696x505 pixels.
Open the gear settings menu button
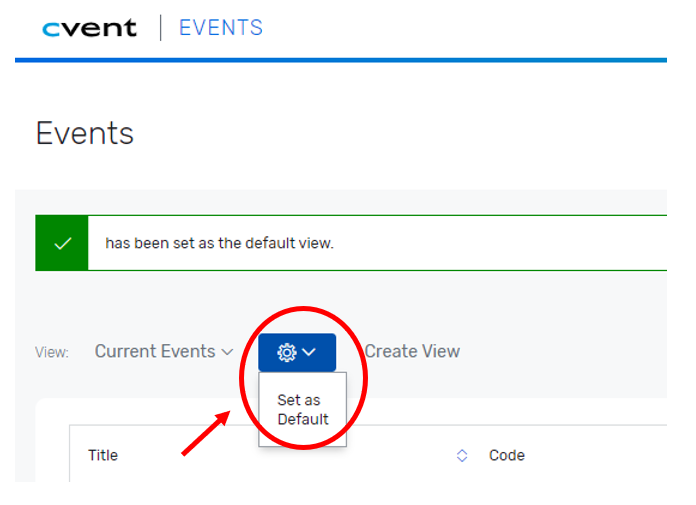297,352
